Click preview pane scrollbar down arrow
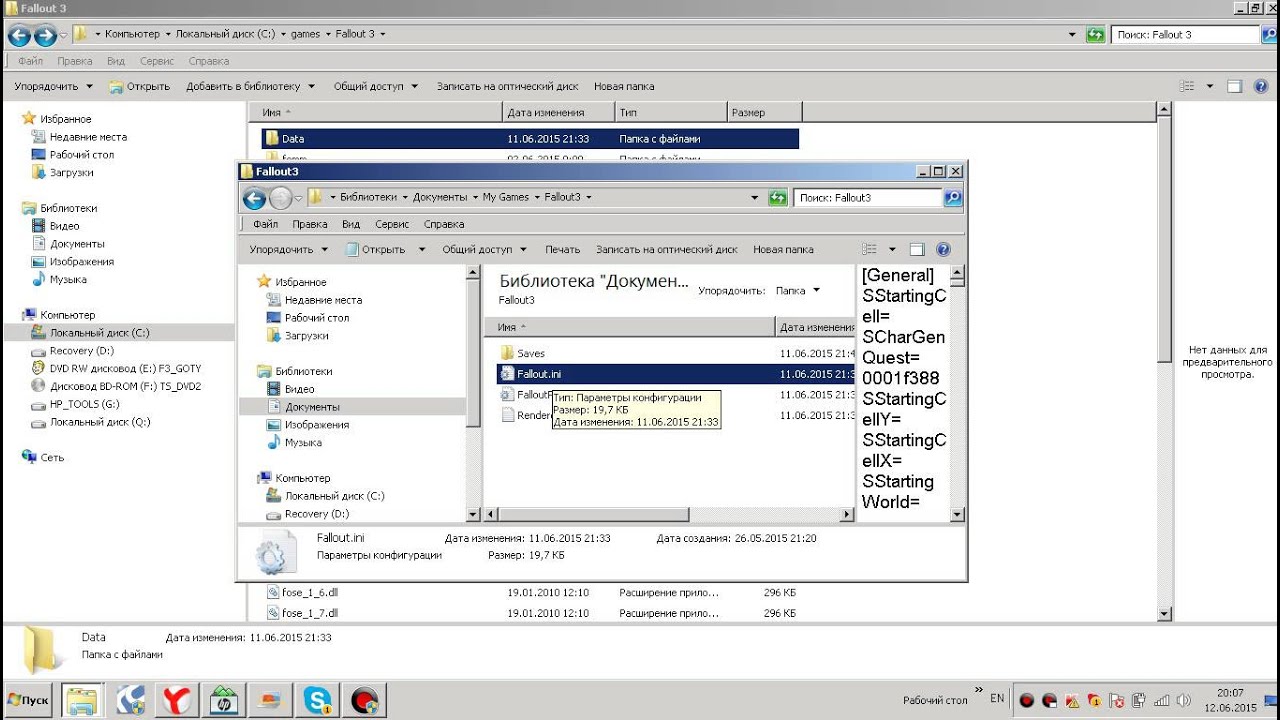Image resolution: width=1280 pixels, height=720 pixels. click(957, 515)
